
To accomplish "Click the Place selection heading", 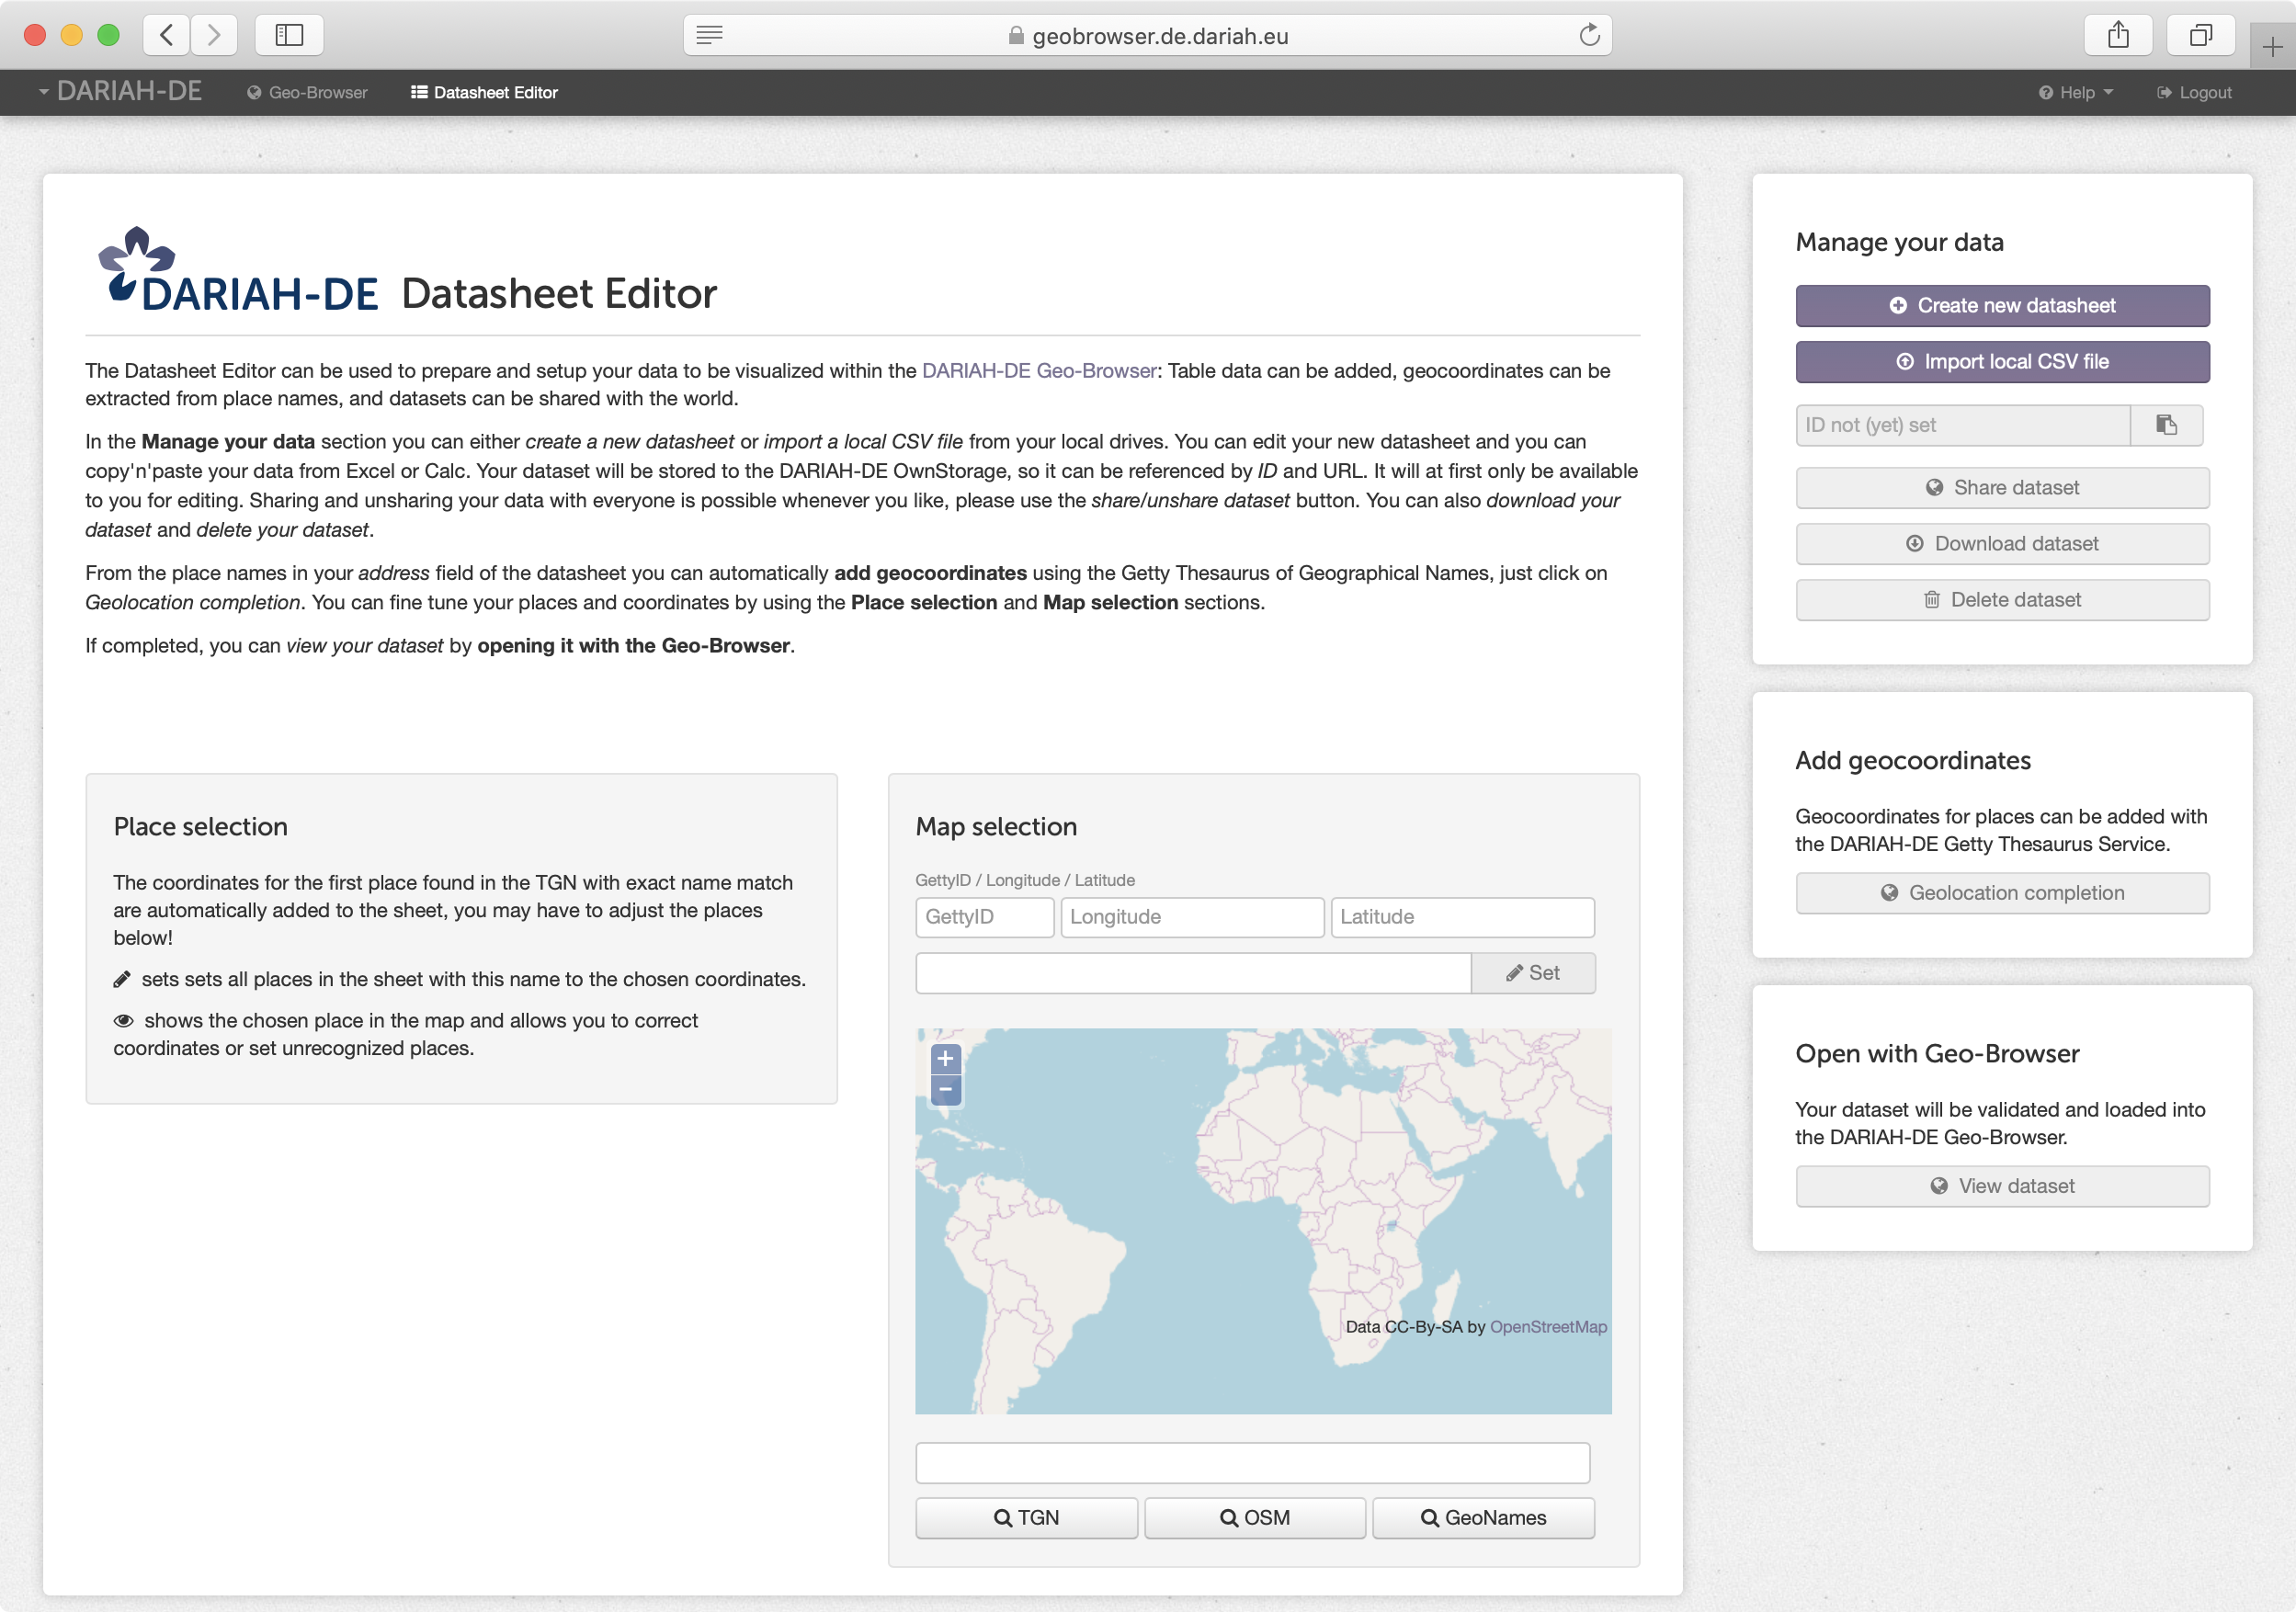I will 200,826.
